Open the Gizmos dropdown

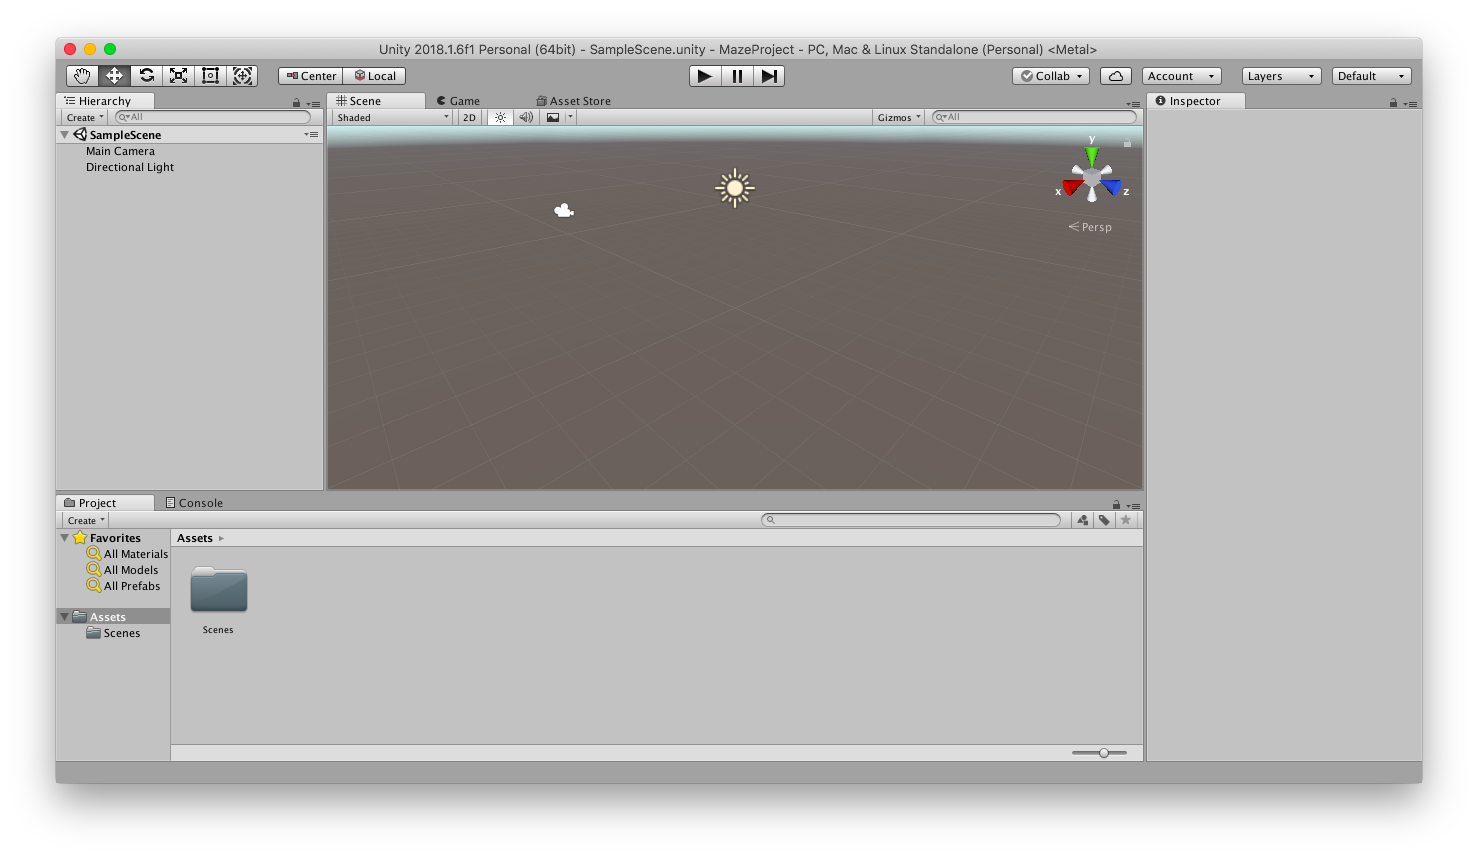[899, 117]
